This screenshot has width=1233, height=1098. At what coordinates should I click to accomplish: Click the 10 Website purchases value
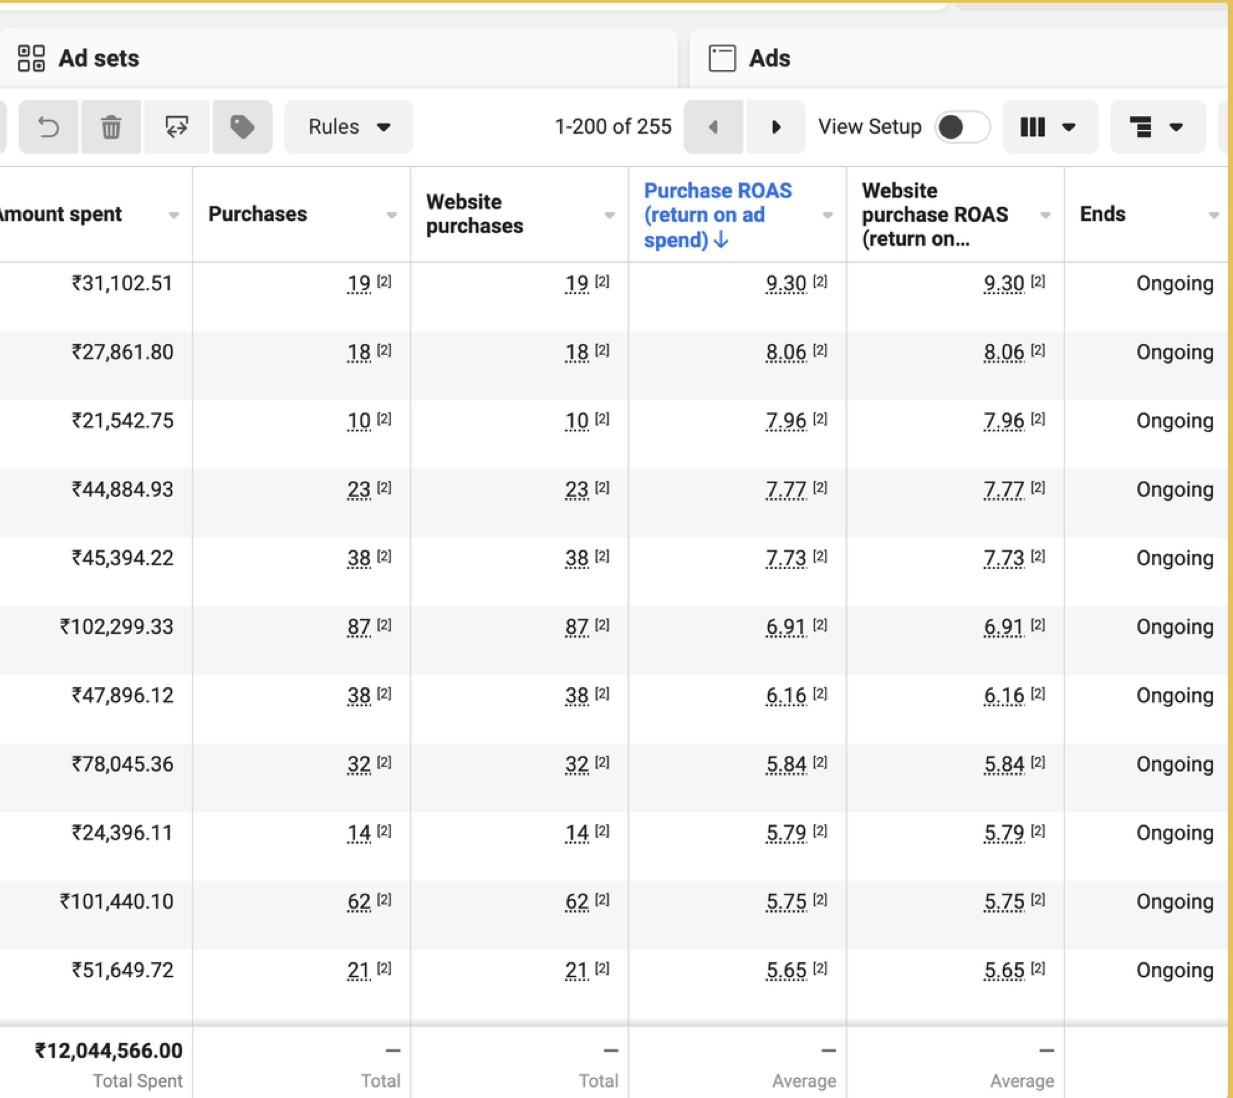pos(577,422)
